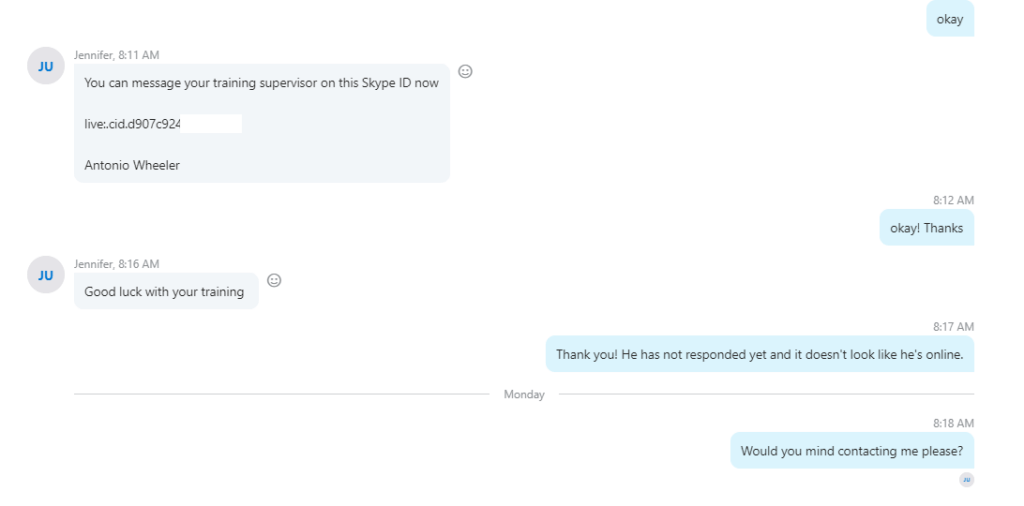Click Jennifer's JU avatar at 8:16 AM

click(x=46, y=275)
